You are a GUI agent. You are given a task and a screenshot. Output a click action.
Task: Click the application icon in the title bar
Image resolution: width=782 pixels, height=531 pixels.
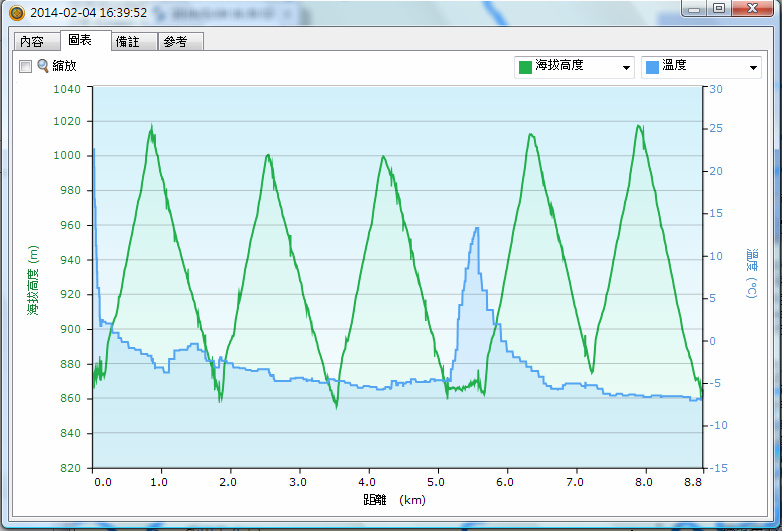click(x=16, y=13)
